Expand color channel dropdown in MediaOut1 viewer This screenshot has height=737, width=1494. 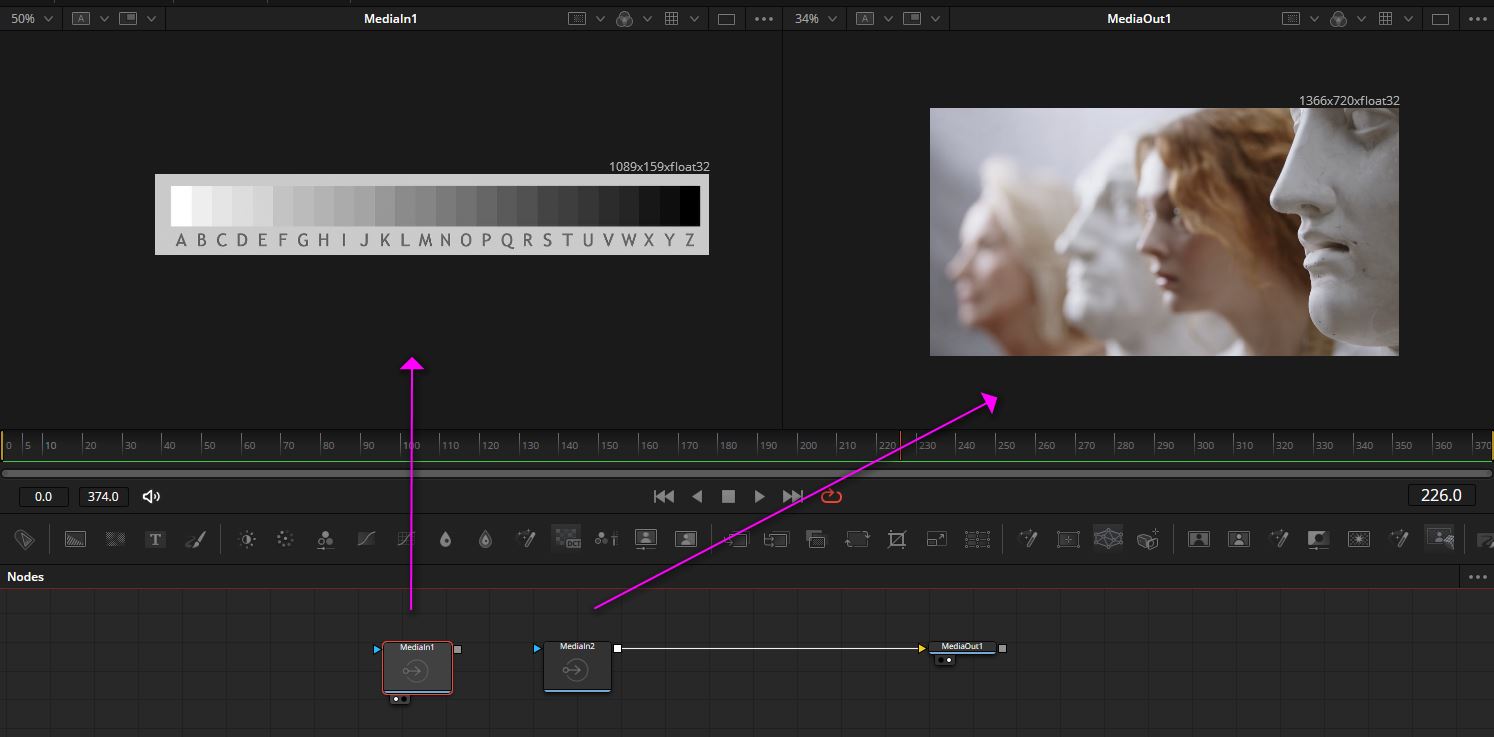point(1361,19)
